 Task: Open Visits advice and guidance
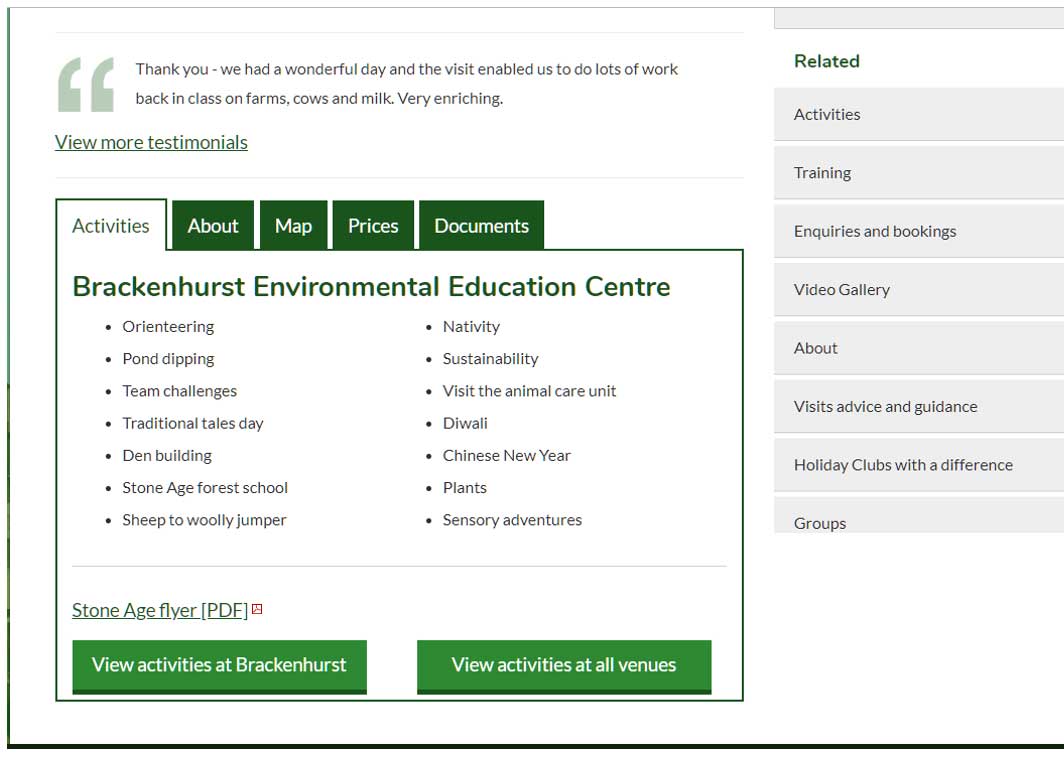point(919,406)
